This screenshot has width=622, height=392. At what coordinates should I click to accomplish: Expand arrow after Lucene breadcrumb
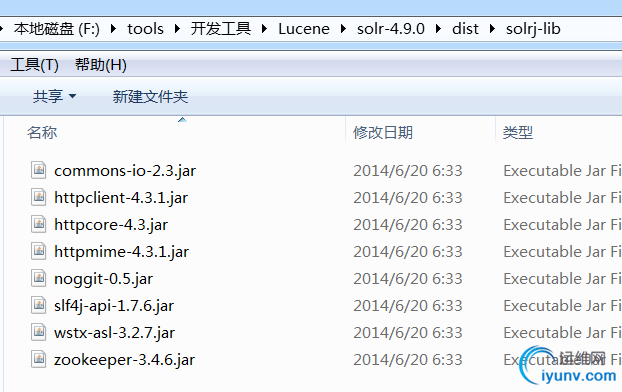point(344,29)
